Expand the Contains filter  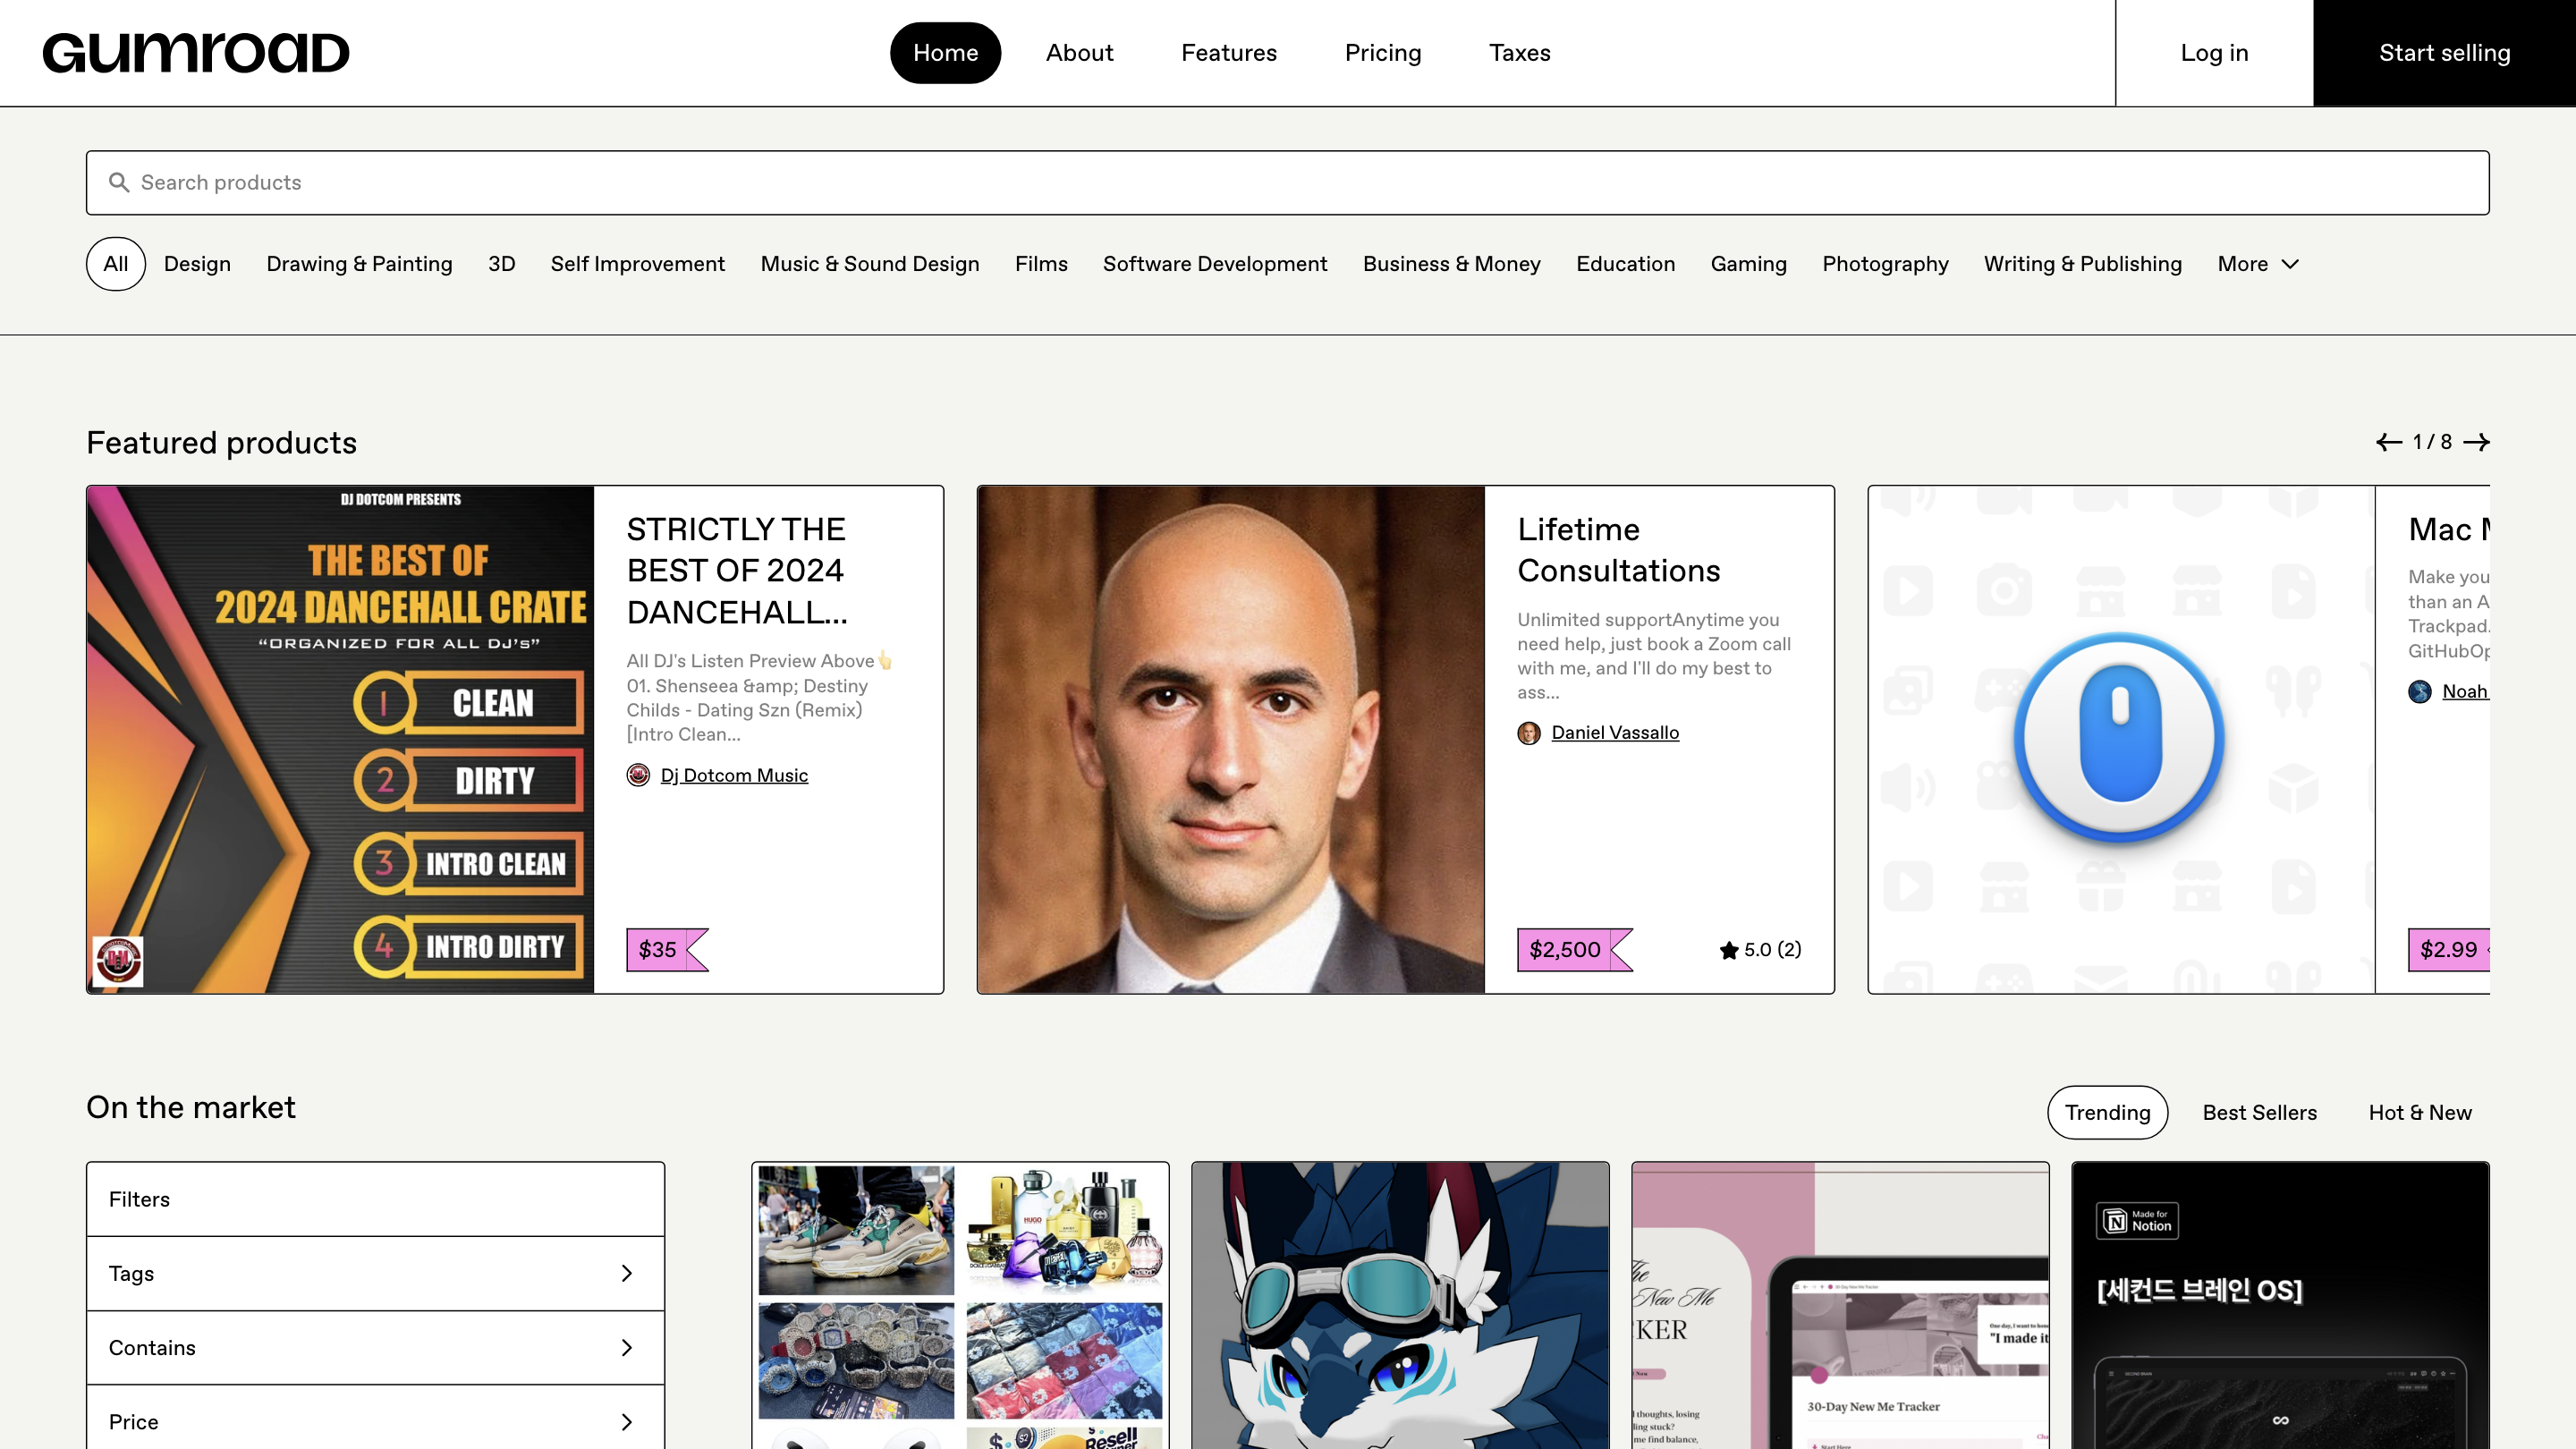(375, 1347)
